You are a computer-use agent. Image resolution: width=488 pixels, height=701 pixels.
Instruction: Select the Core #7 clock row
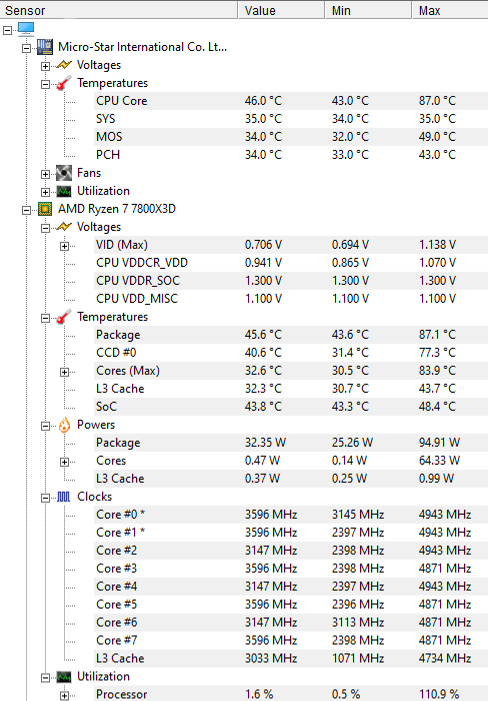click(291, 640)
